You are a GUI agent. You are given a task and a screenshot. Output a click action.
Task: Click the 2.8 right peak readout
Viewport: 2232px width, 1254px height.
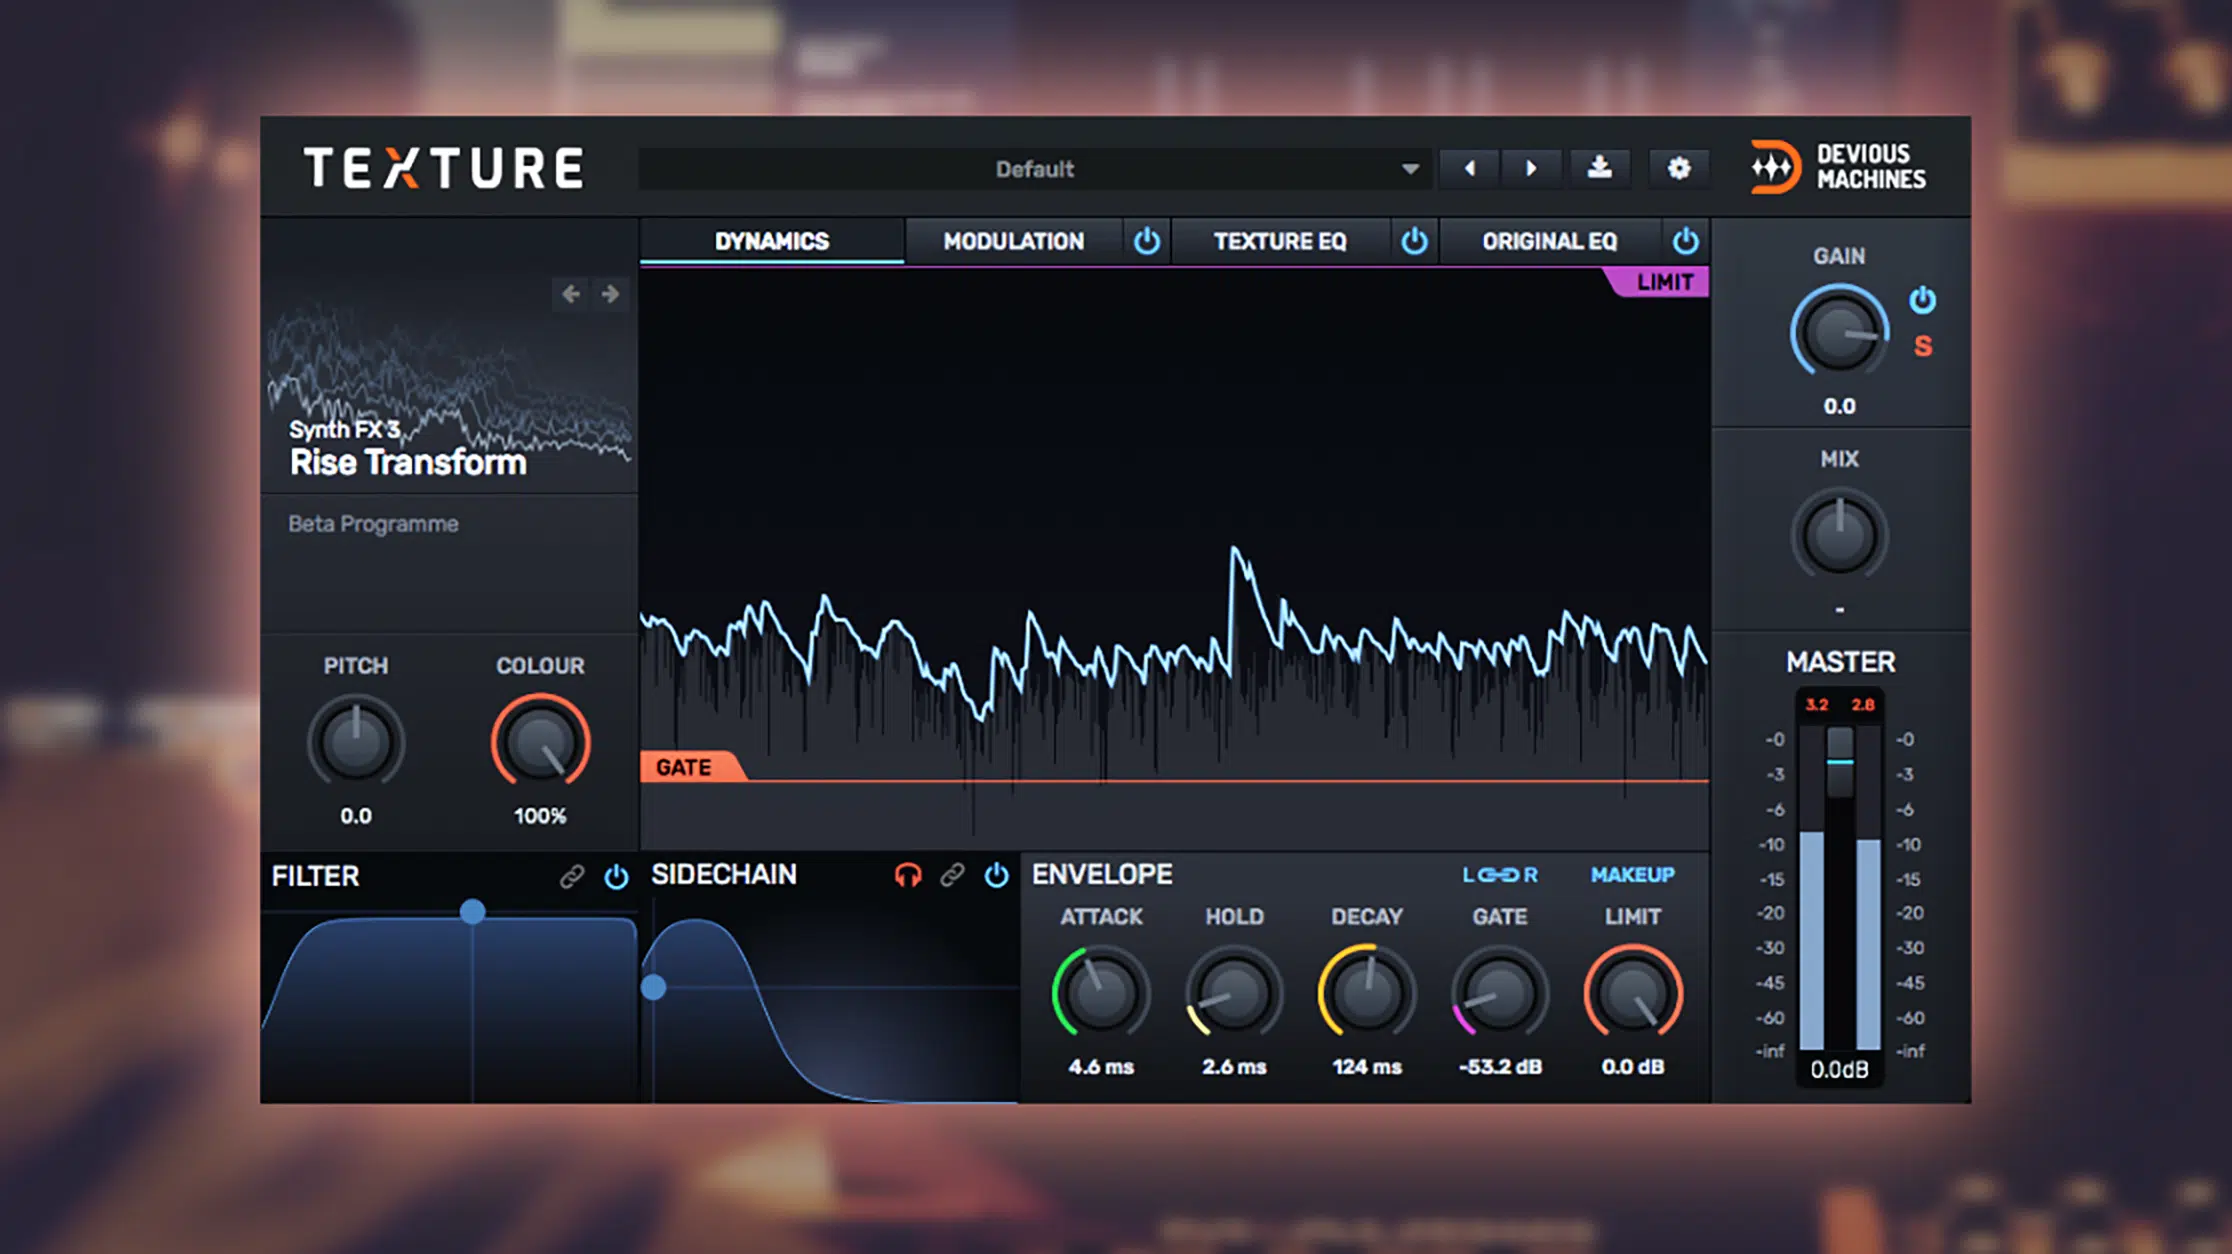1862,705
